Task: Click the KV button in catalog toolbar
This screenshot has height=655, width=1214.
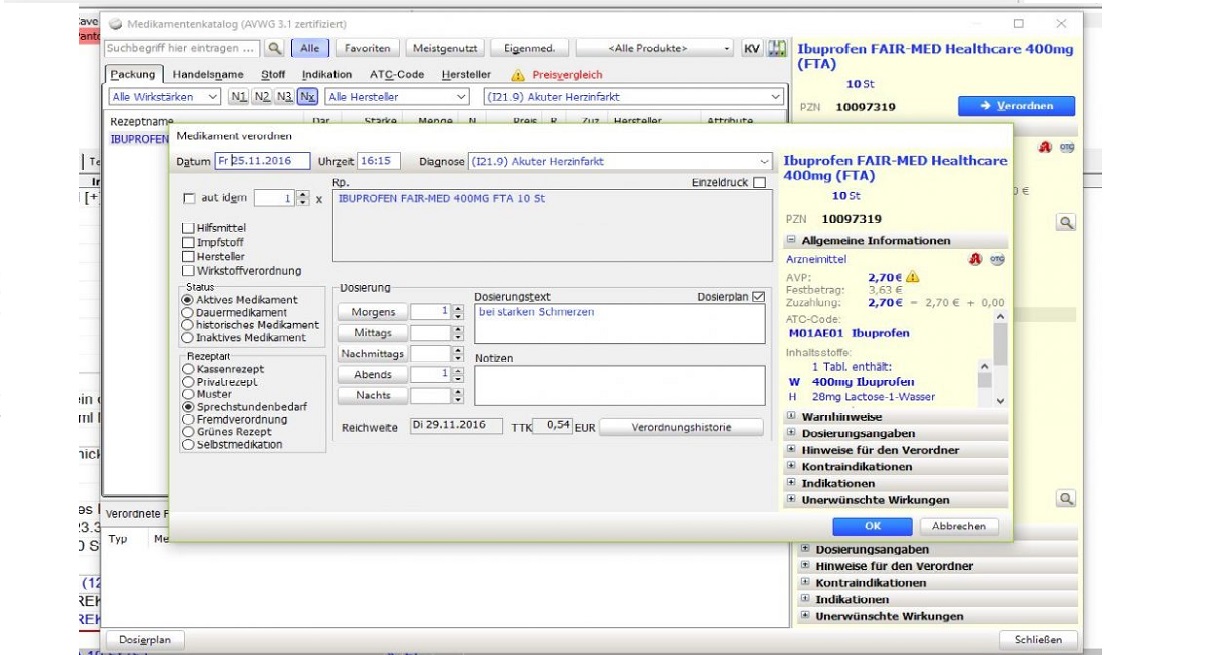Action: click(x=751, y=48)
